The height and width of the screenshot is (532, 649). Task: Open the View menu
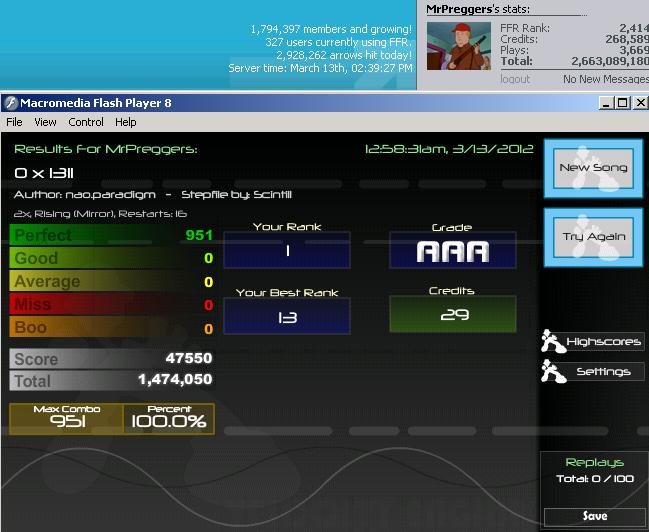coord(45,122)
